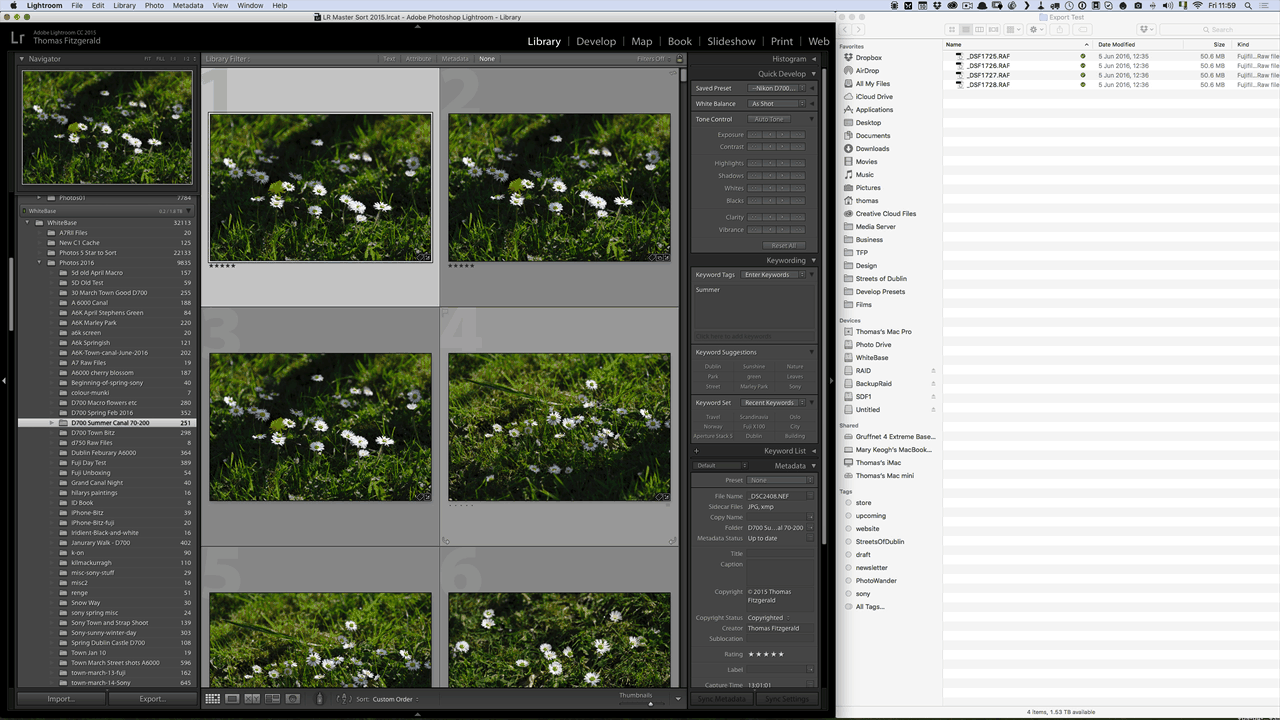1280x720 pixels.
Task: Open Survey view in Lightroom toolbar
Action: coord(272,699)
